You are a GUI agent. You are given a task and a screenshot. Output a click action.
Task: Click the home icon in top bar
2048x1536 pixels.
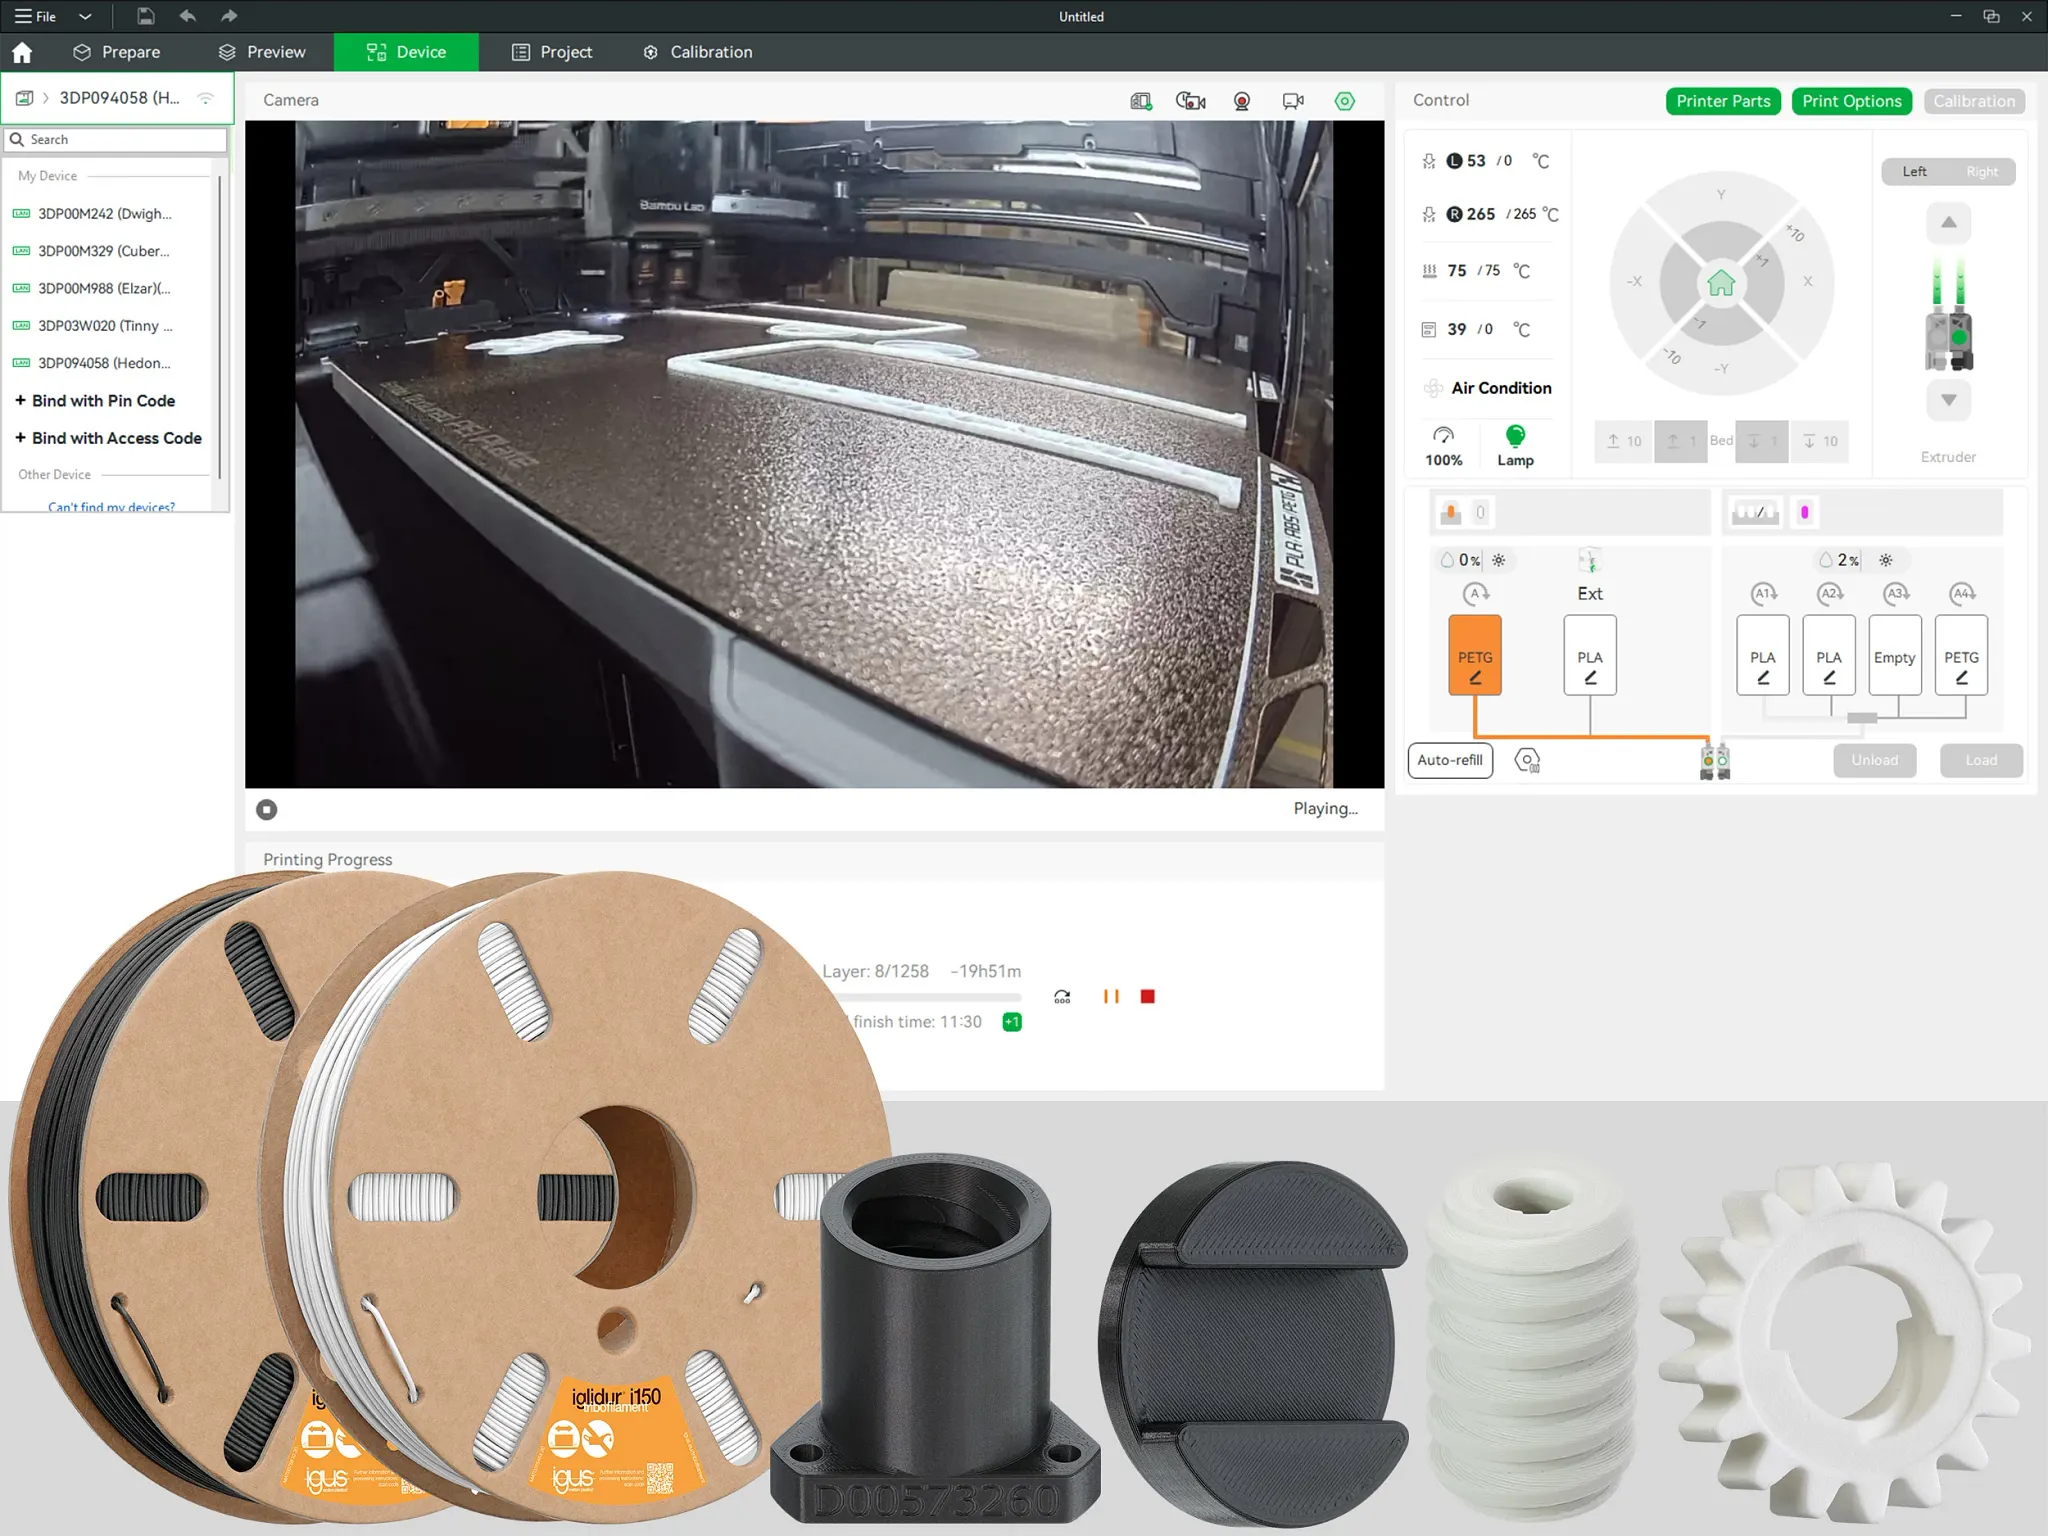pos(22,52)
